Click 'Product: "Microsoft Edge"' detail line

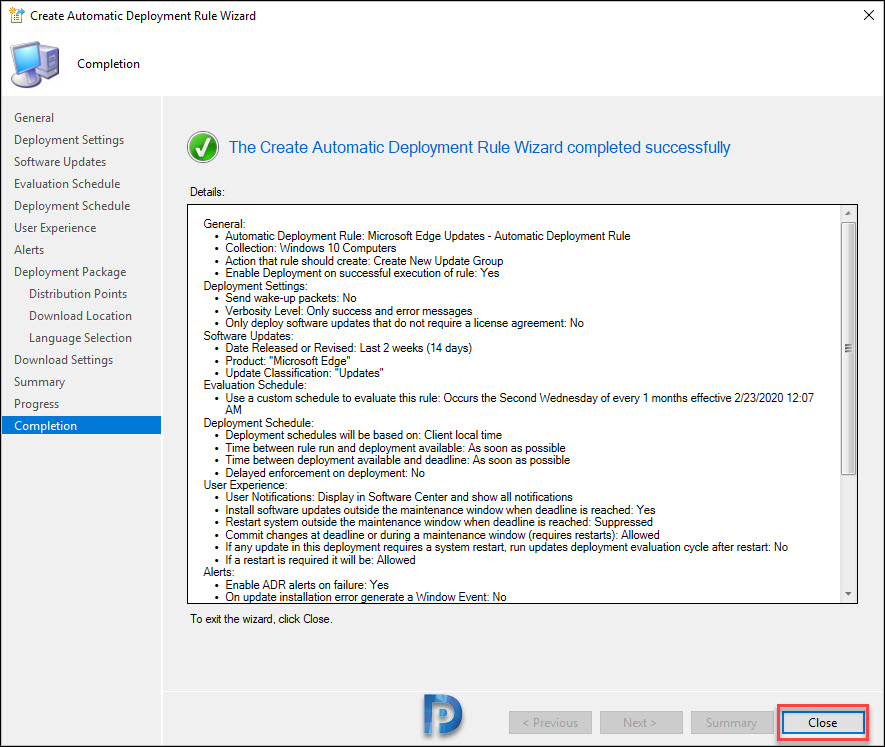(x=288, y=361)
